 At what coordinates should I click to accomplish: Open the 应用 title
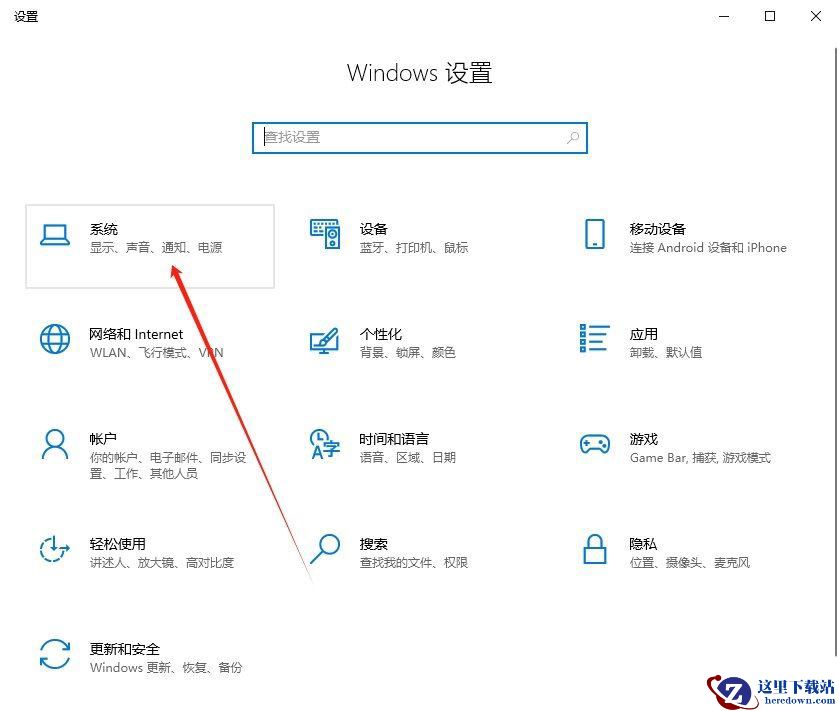(x=644, y=334)
